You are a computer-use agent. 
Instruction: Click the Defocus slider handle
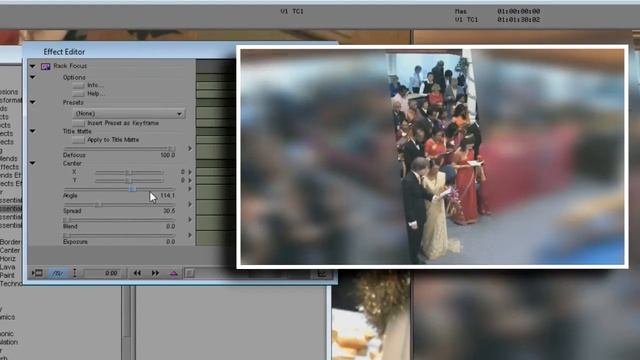pyautogui.click(x=172, y=149)
